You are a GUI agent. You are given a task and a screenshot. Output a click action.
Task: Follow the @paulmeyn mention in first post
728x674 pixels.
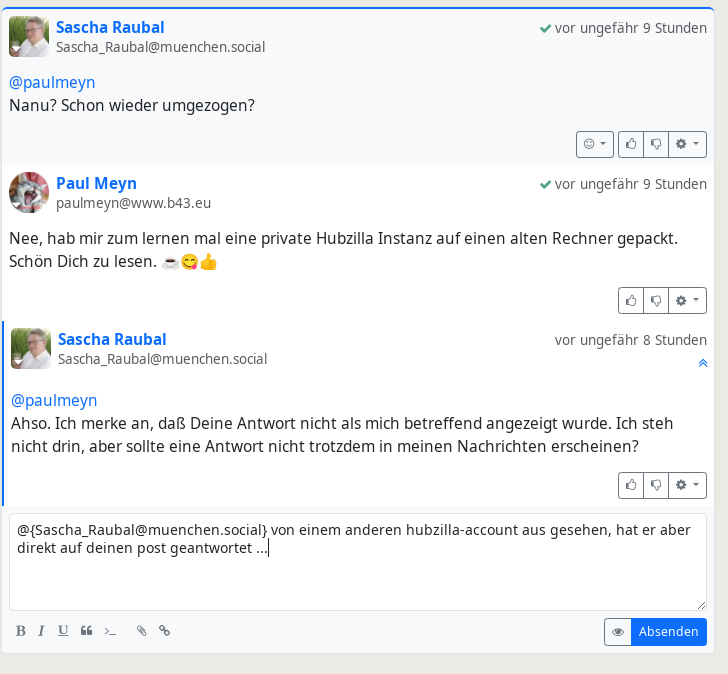point(52,82)
